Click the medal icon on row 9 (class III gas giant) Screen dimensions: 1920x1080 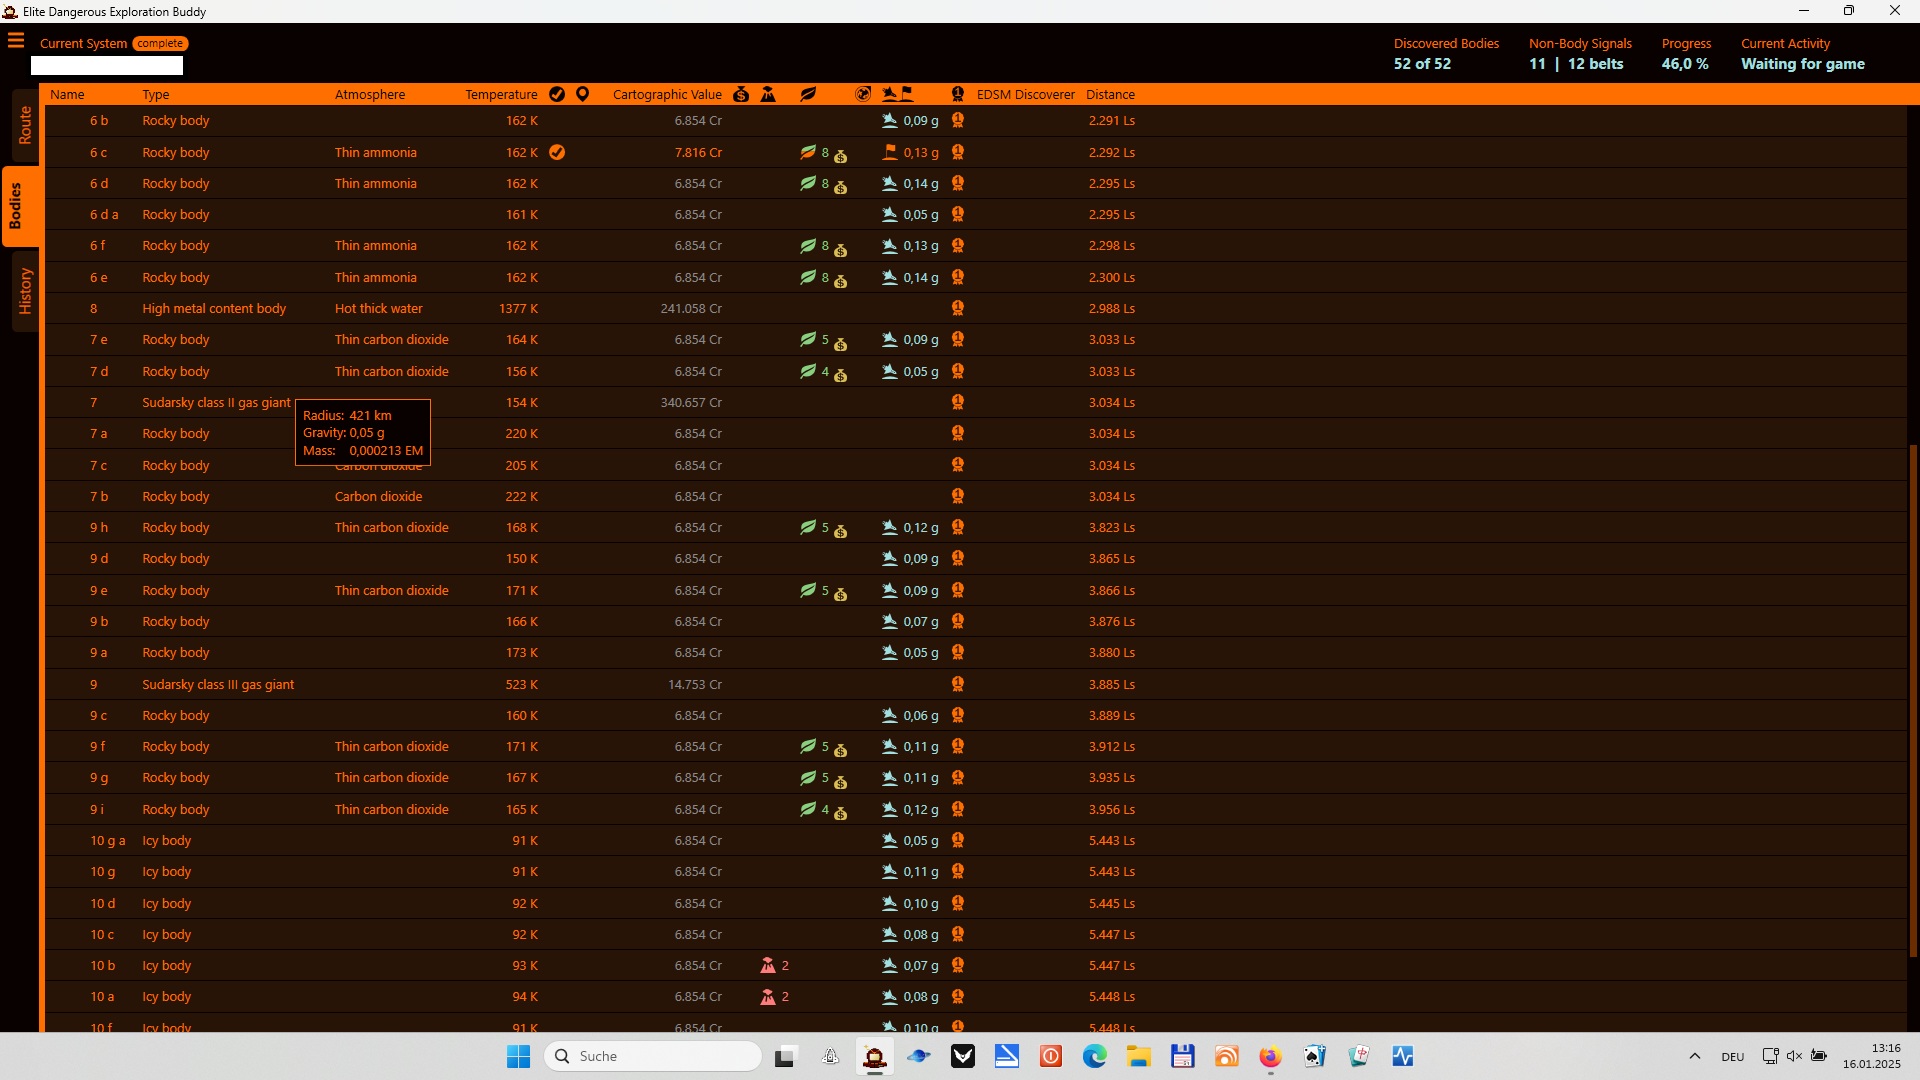pyautogui.click(x=957, y=684)
